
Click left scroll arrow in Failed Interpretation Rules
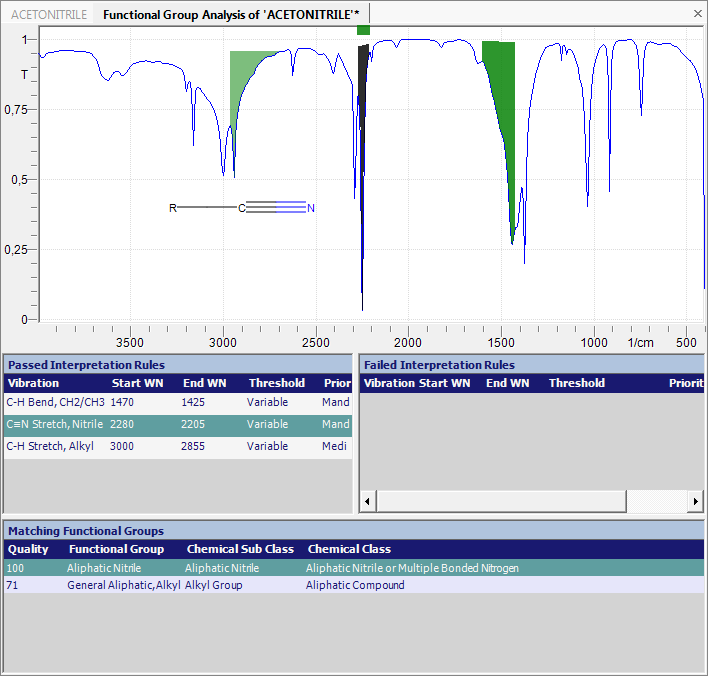point(367,501)
